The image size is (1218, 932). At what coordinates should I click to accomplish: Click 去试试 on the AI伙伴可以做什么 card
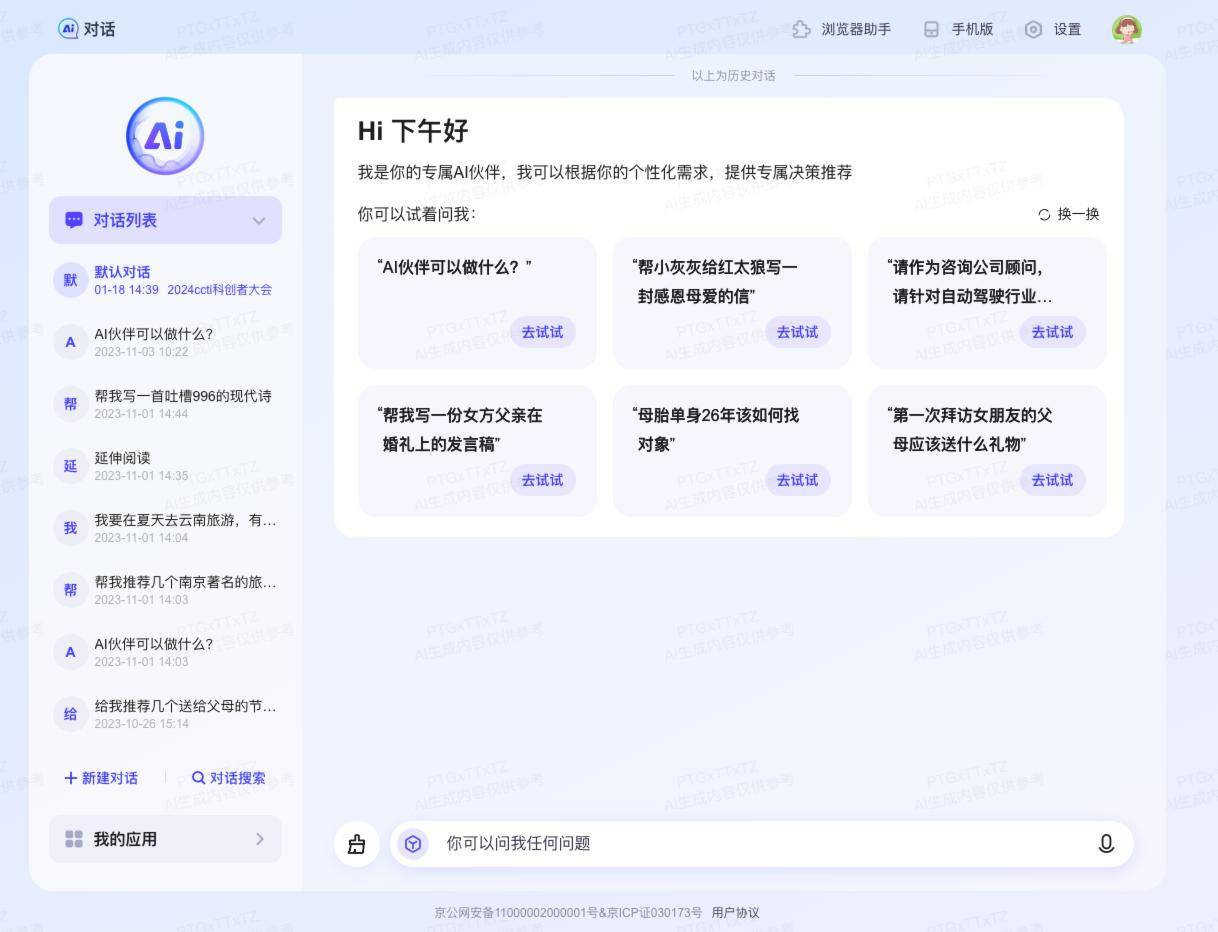541,332
